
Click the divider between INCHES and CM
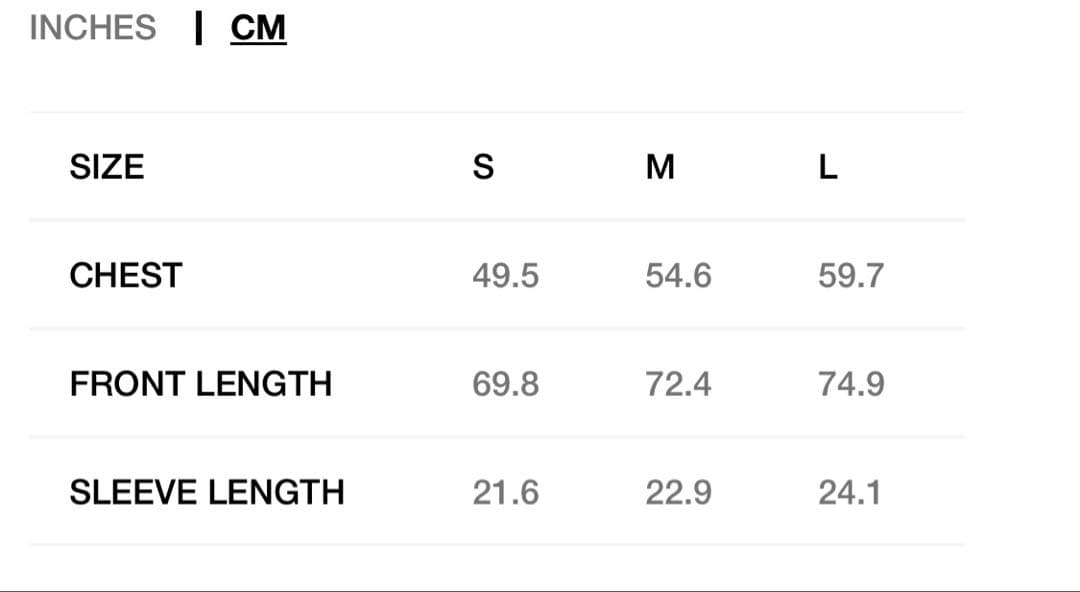(x=200, y=28)
